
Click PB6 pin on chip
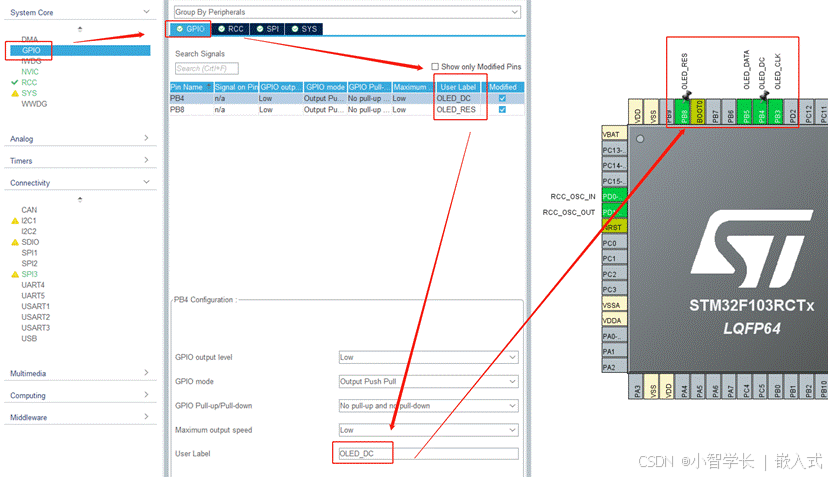pyautogui.click(x=731, y=112)
